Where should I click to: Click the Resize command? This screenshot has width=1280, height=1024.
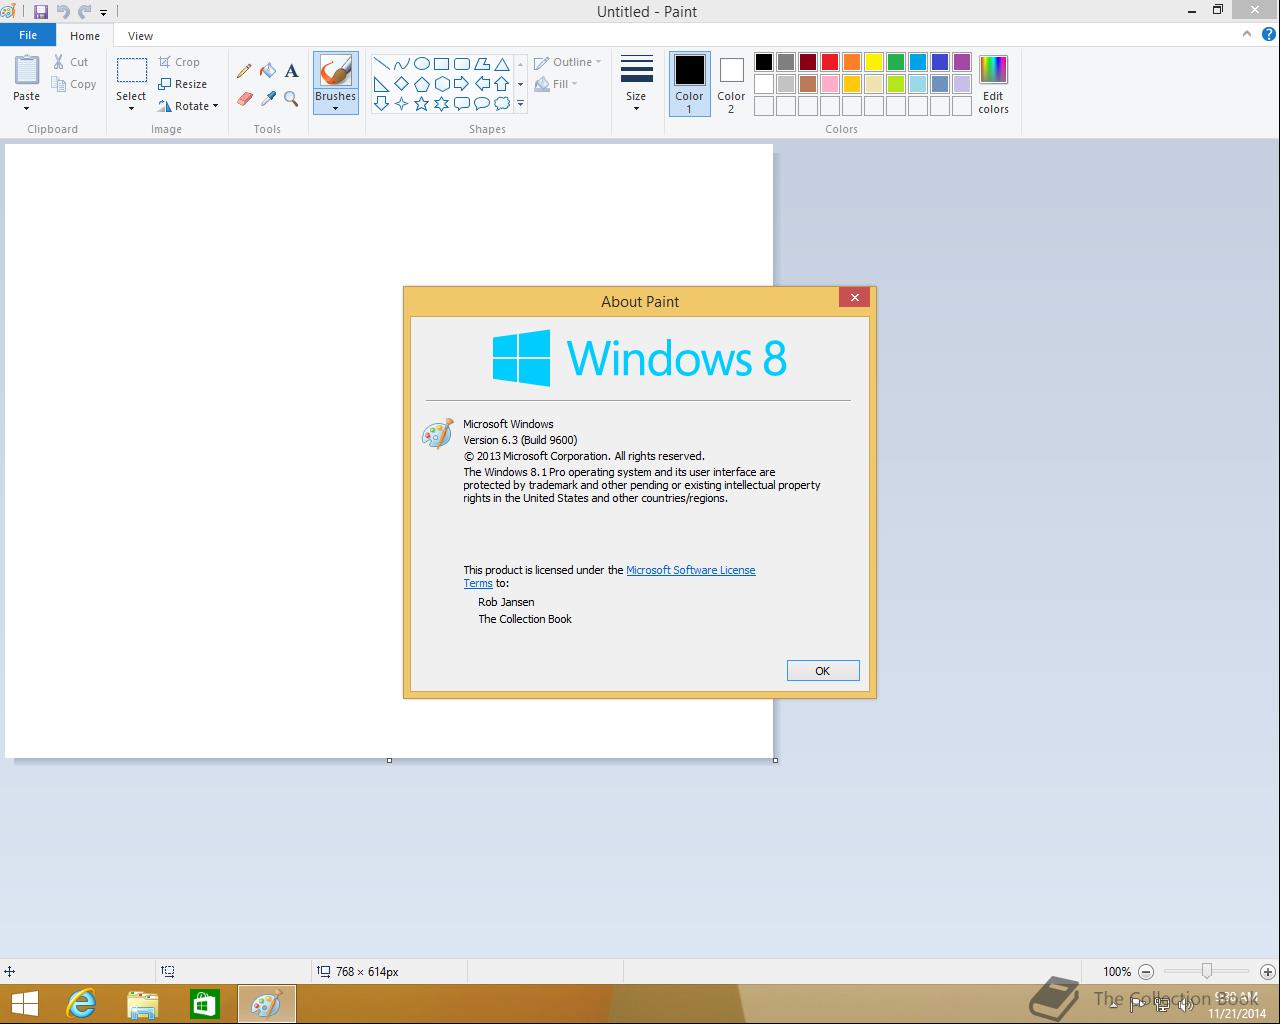point(182,84)
